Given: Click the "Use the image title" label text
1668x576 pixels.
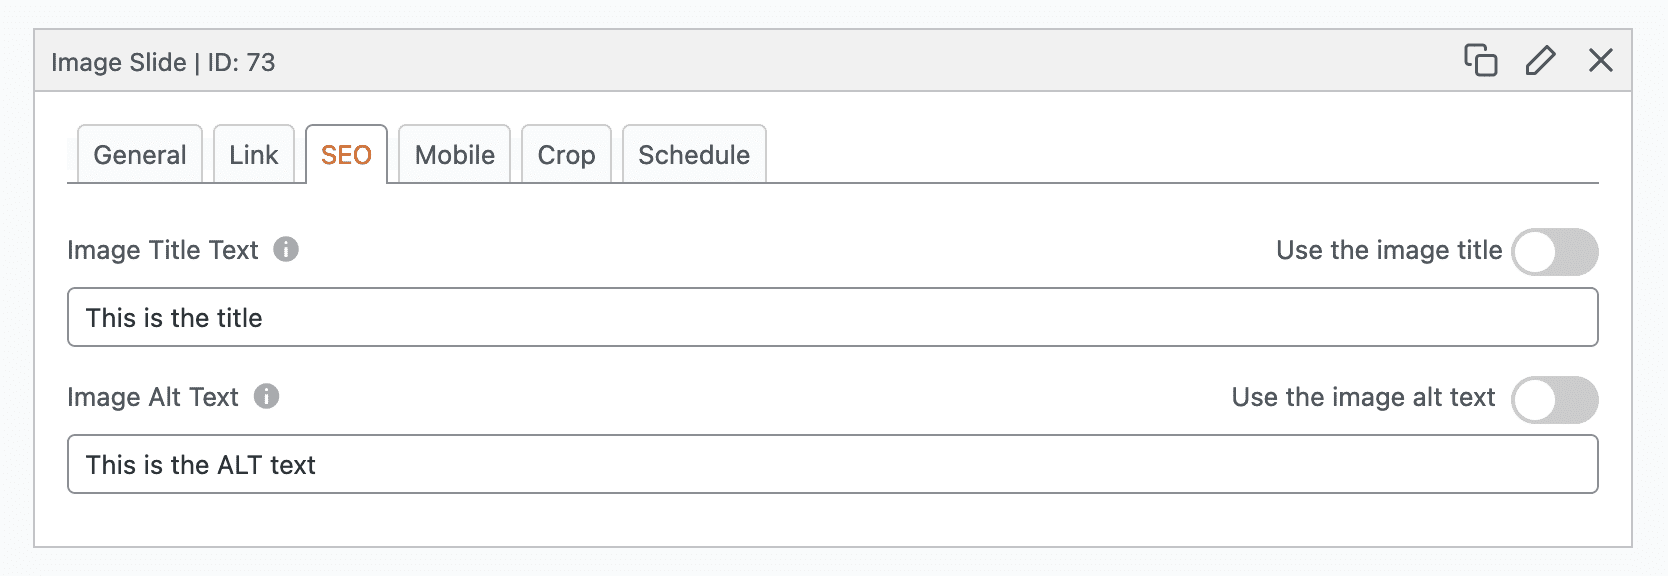Looking at the screenshot, I should [1388, 250].
